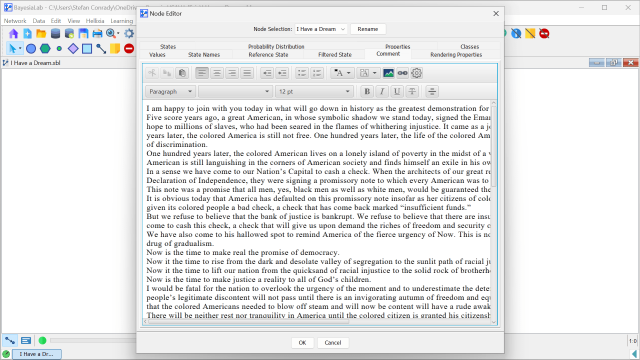Select the arc creation tool

(x=101, y=49)
